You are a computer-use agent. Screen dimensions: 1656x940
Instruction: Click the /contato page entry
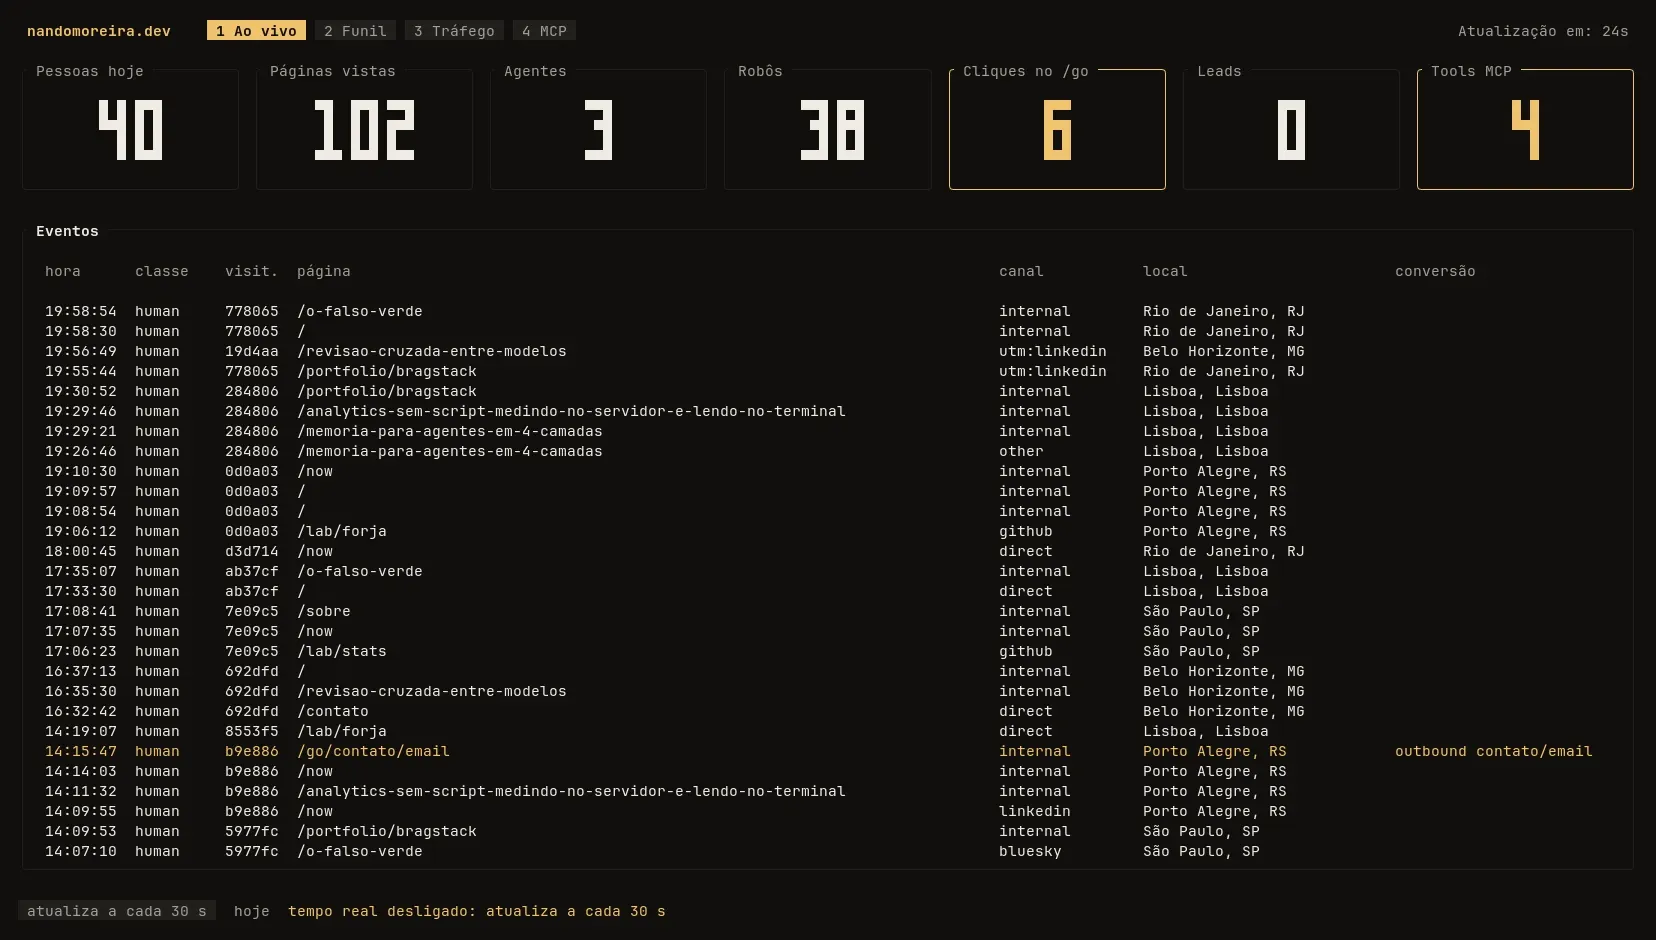click(x=333, y=711)
